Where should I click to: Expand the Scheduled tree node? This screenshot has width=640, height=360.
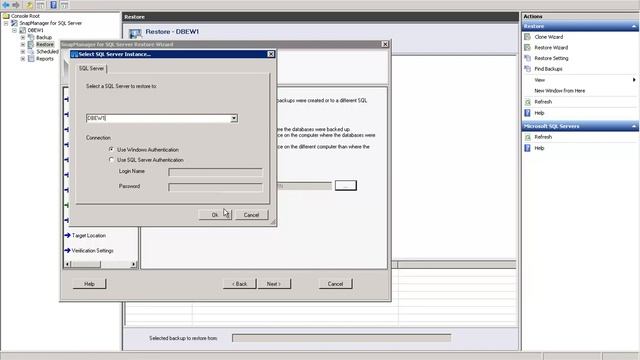point(23,52)
